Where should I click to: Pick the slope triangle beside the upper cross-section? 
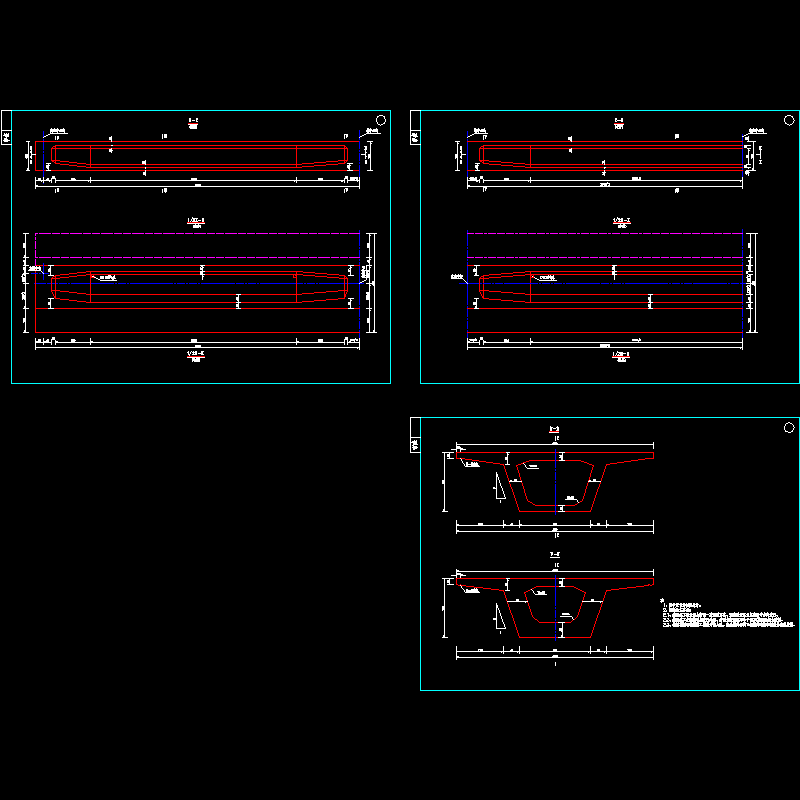(x=499, y=486)
